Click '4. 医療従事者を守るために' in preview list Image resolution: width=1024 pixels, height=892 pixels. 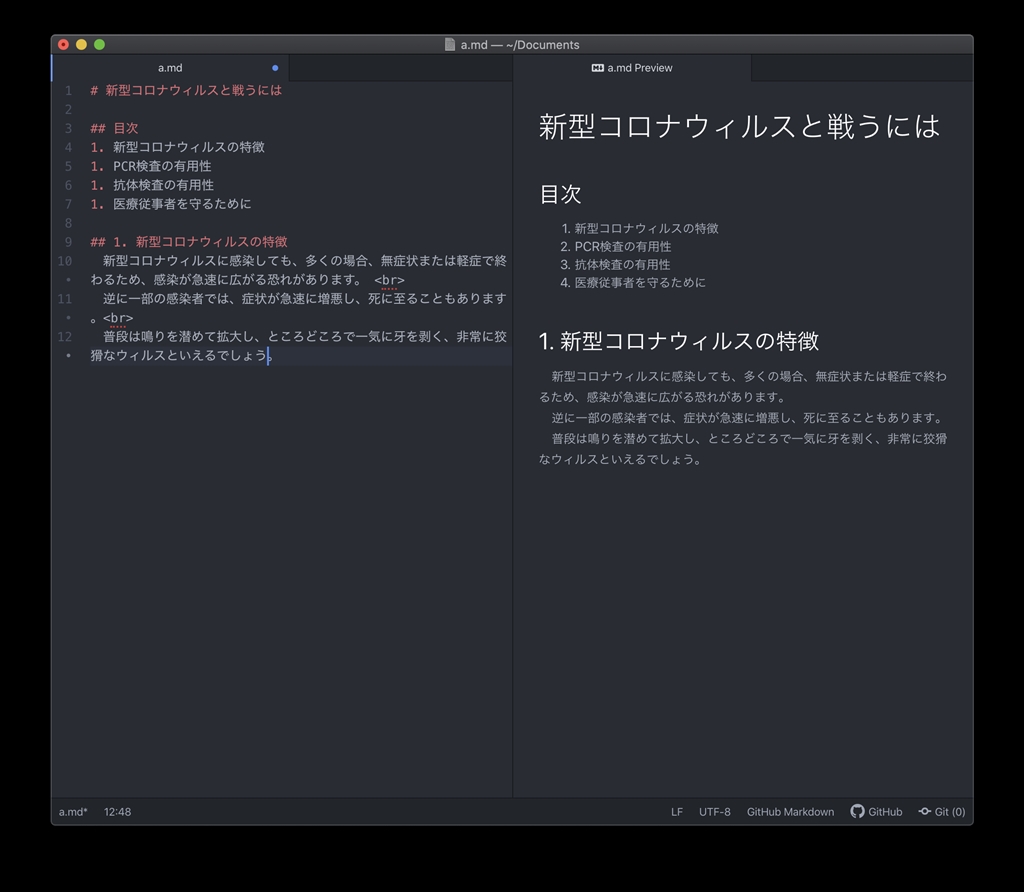point(633,283)
